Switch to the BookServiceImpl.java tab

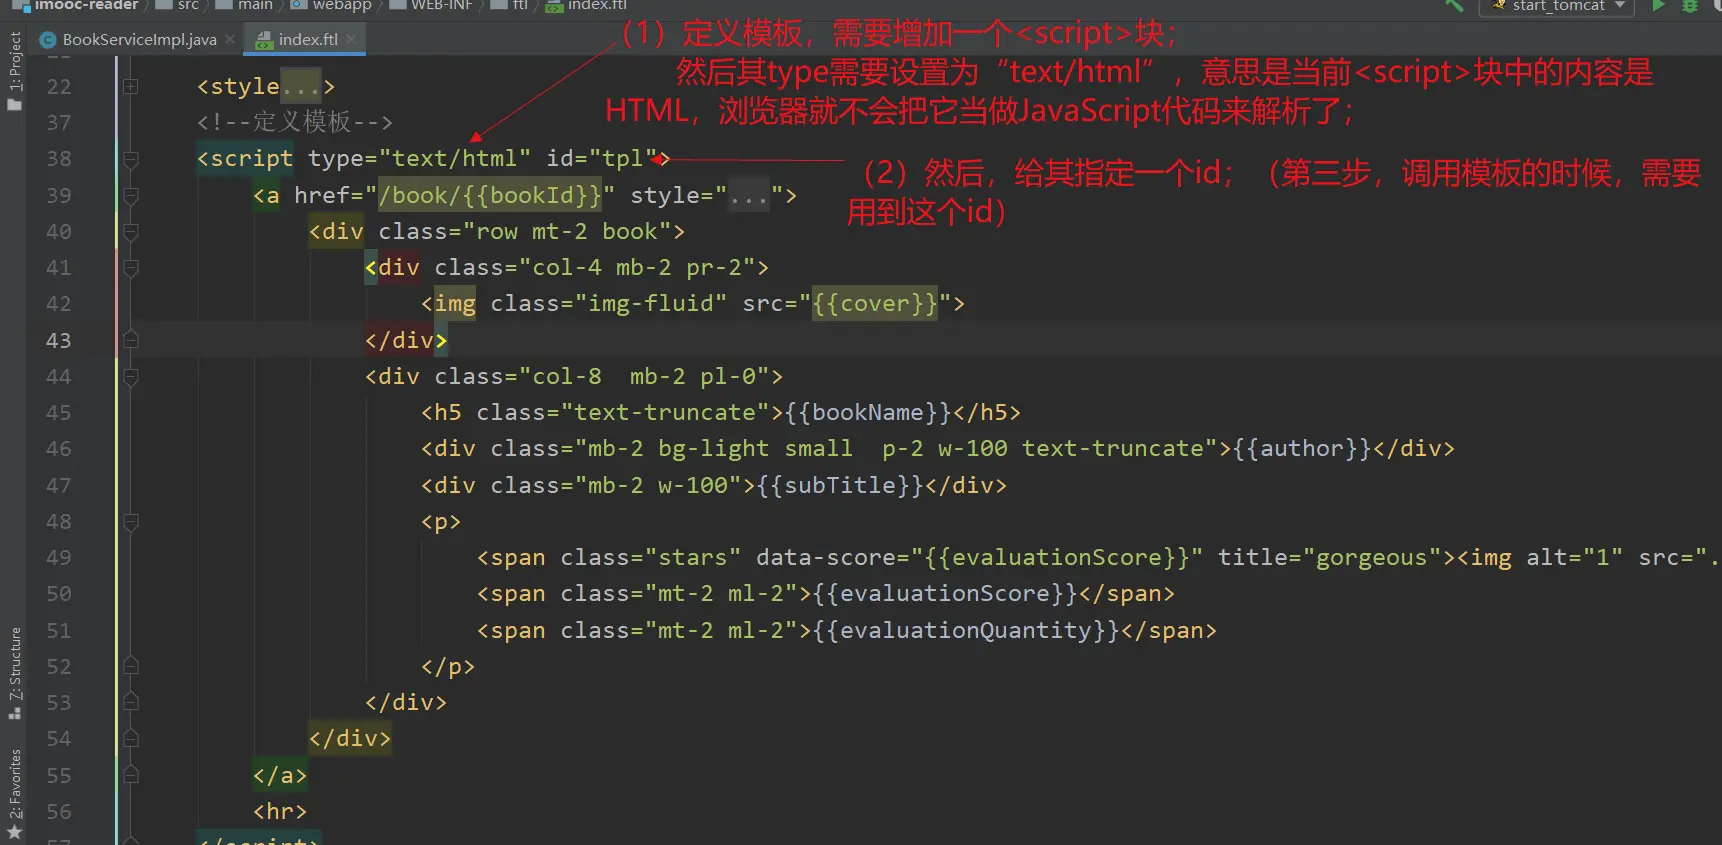139,39
